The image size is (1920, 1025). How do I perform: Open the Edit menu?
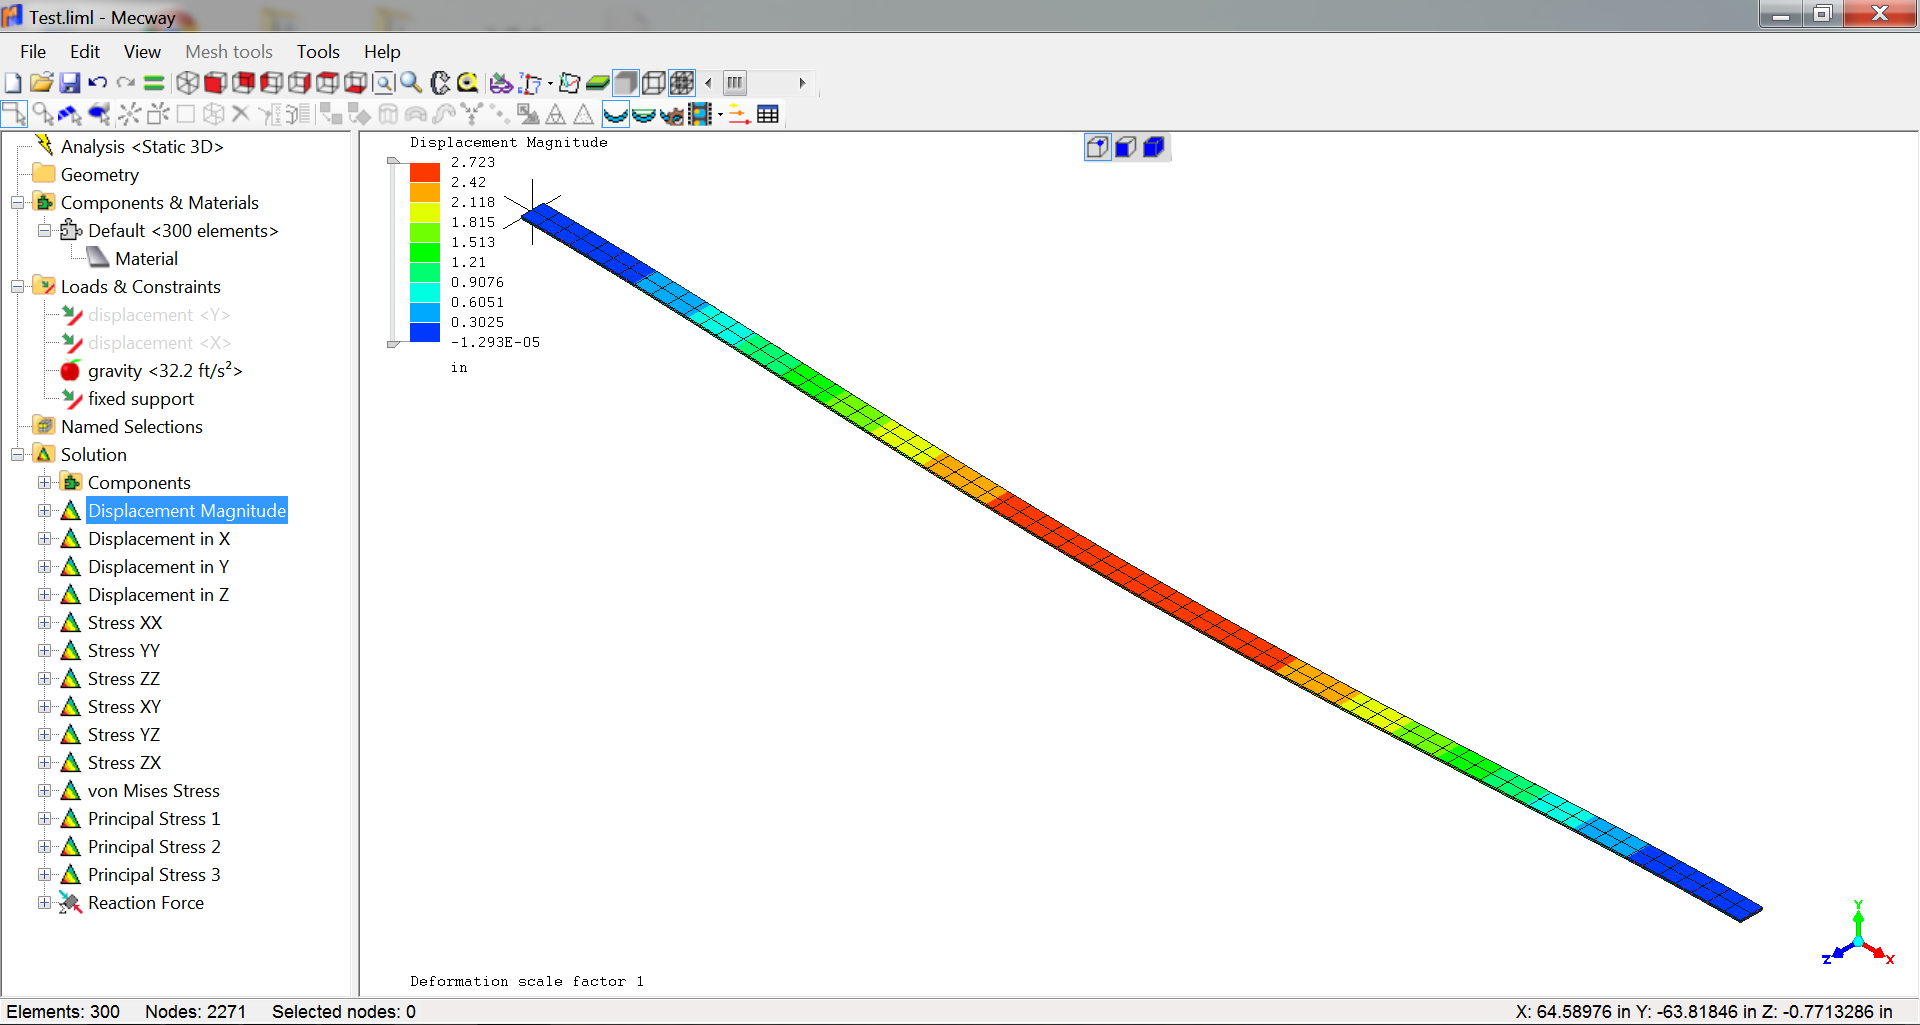click(x=85, y=52)
